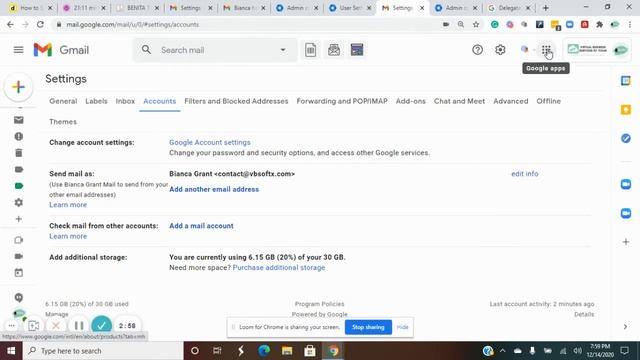Open the Google apps grid

546,50
